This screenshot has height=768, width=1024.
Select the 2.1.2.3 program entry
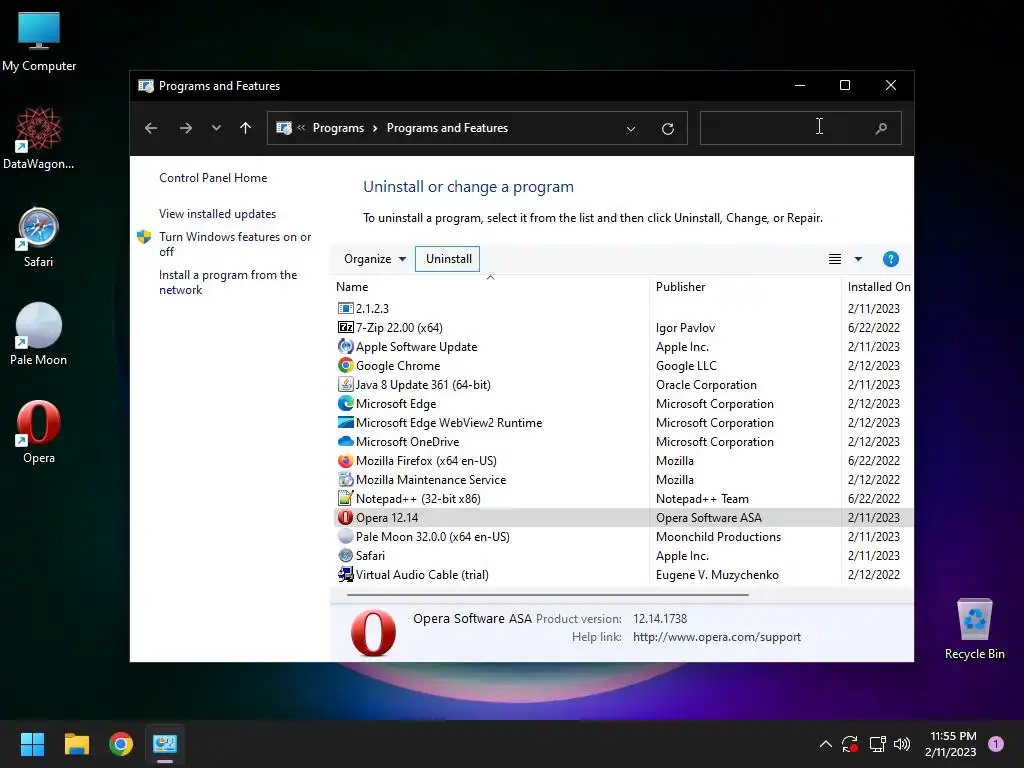624,308
